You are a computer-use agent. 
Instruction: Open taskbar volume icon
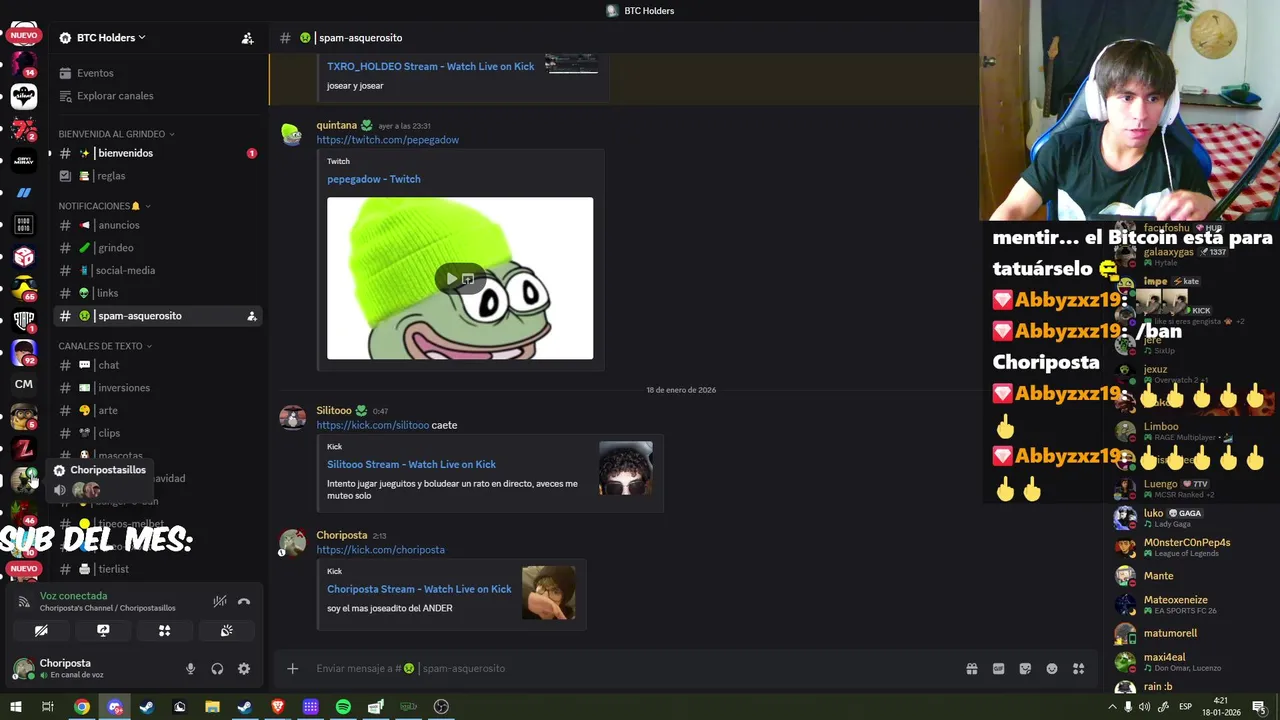pos(1145,707)
